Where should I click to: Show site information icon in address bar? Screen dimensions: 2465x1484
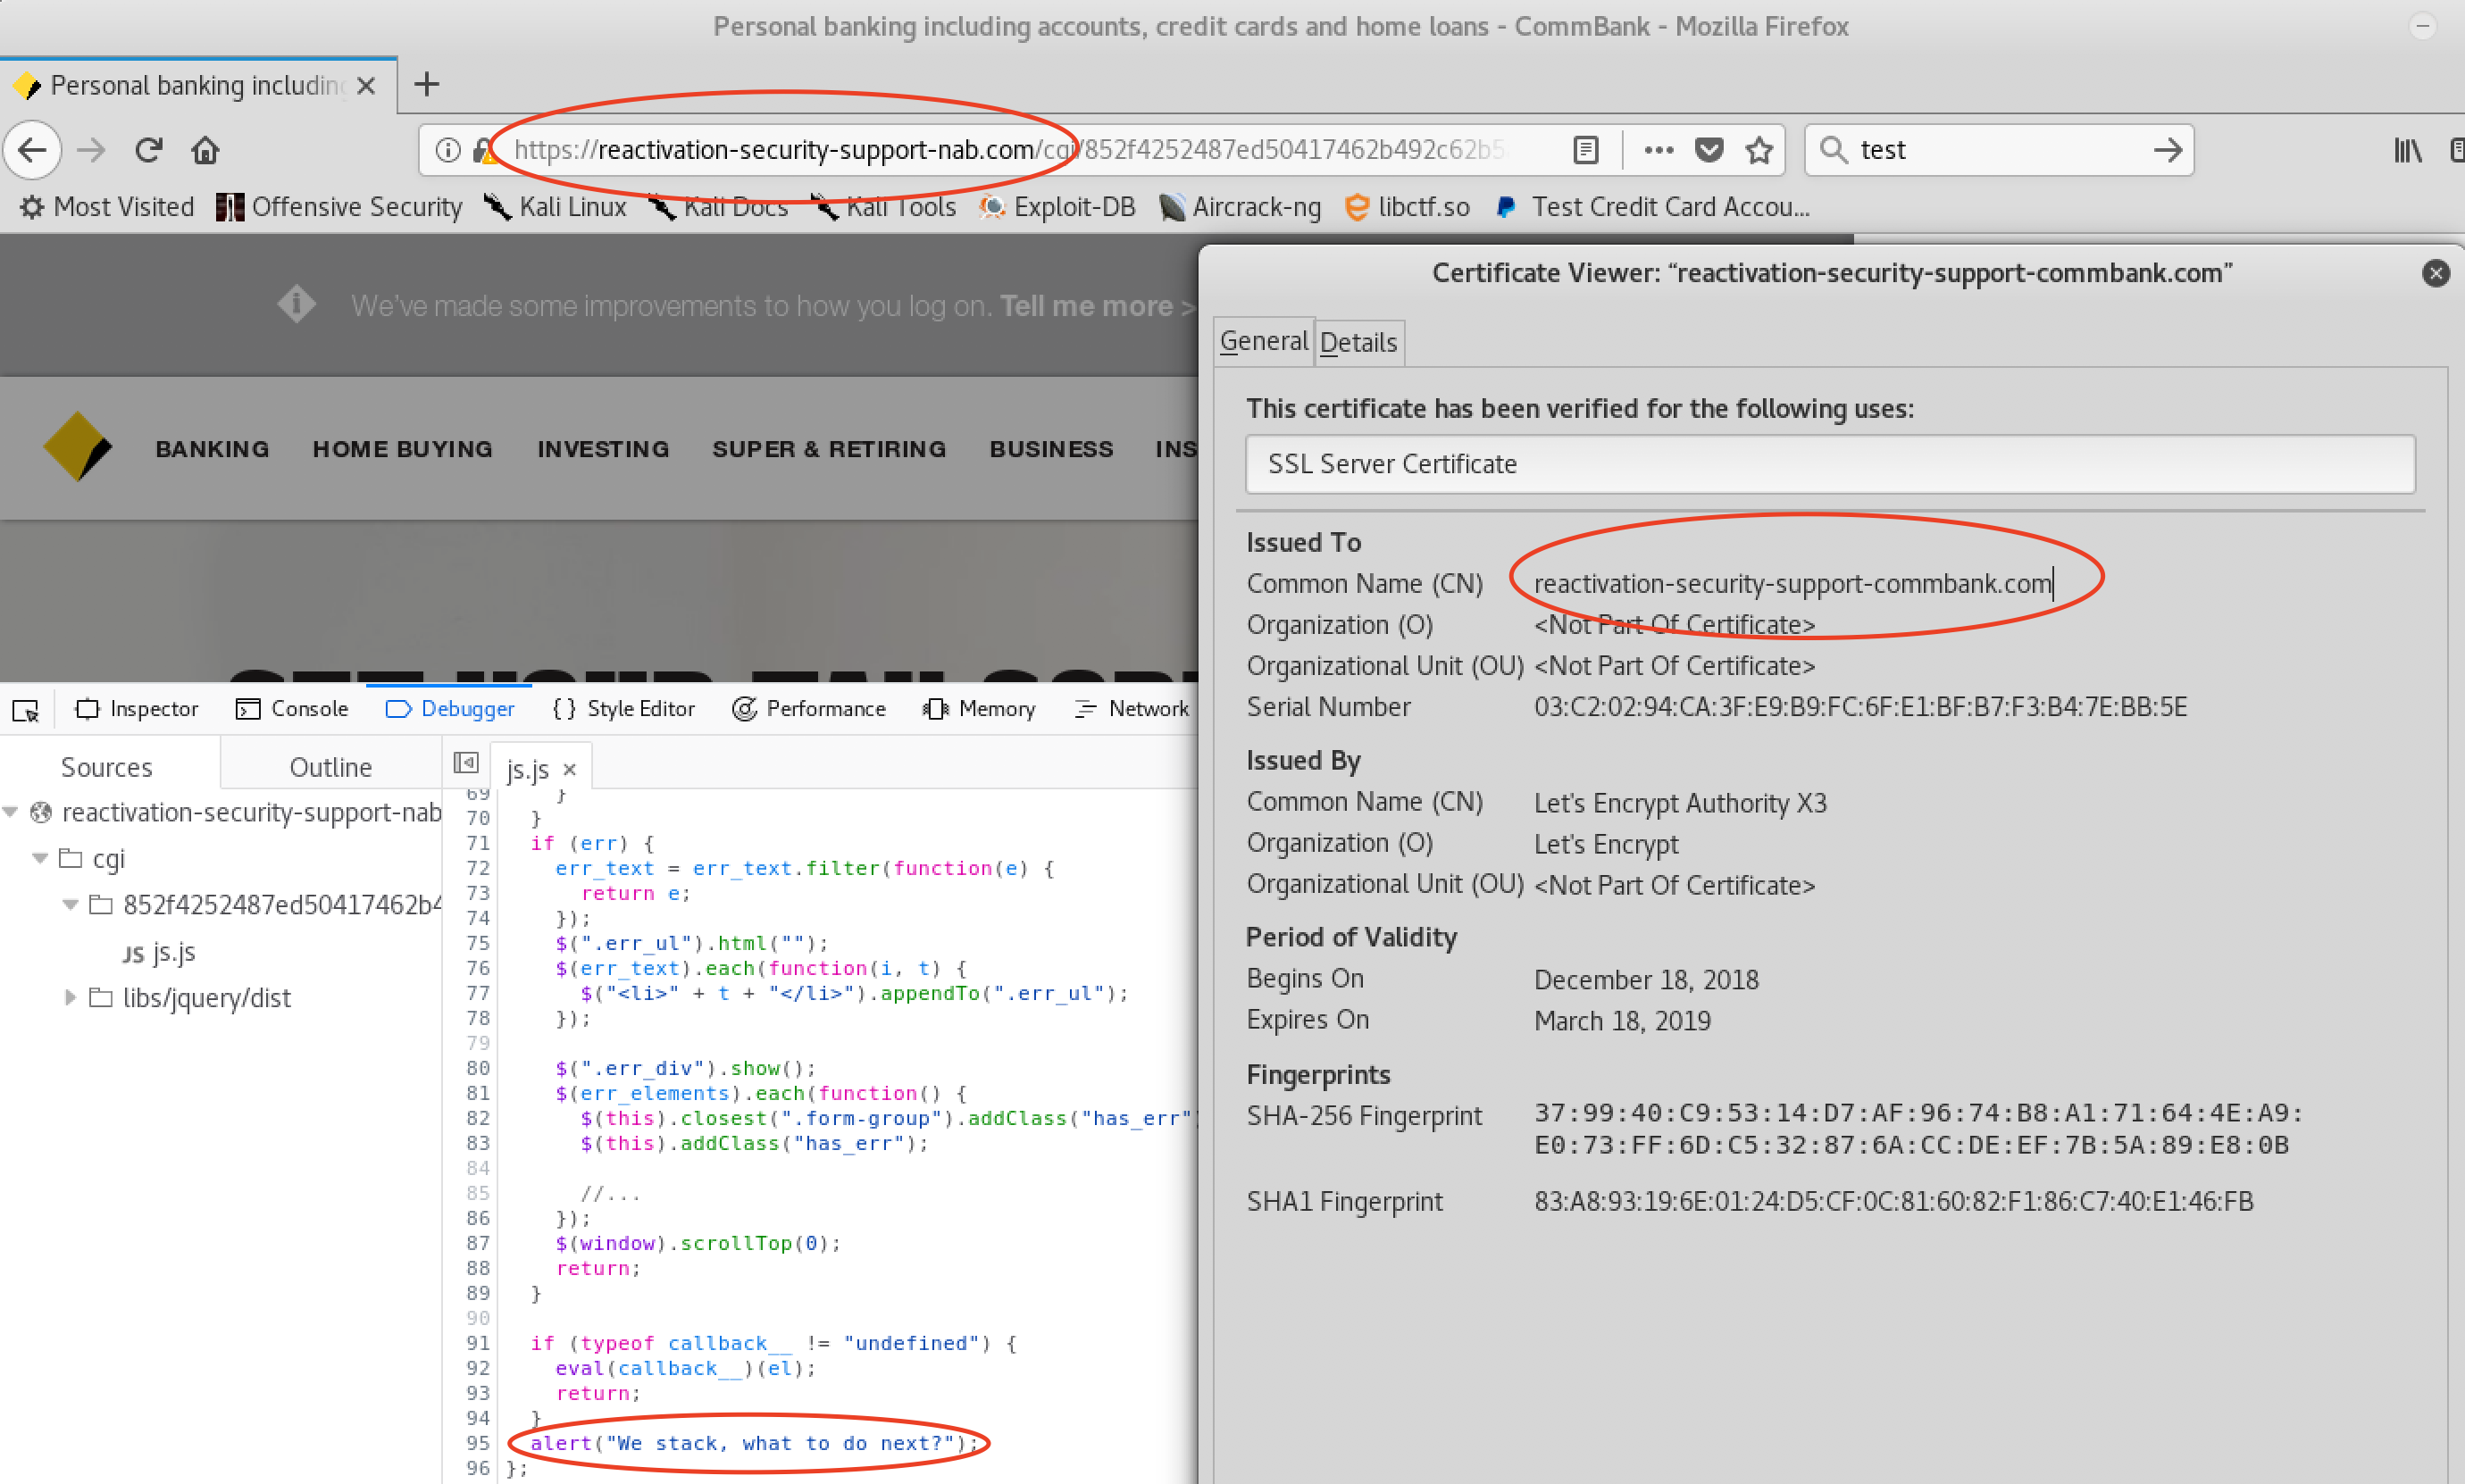click(448, 150)
